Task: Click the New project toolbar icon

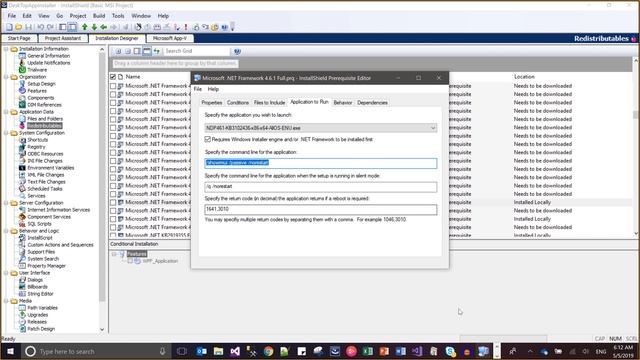Action: pos(9,27)
